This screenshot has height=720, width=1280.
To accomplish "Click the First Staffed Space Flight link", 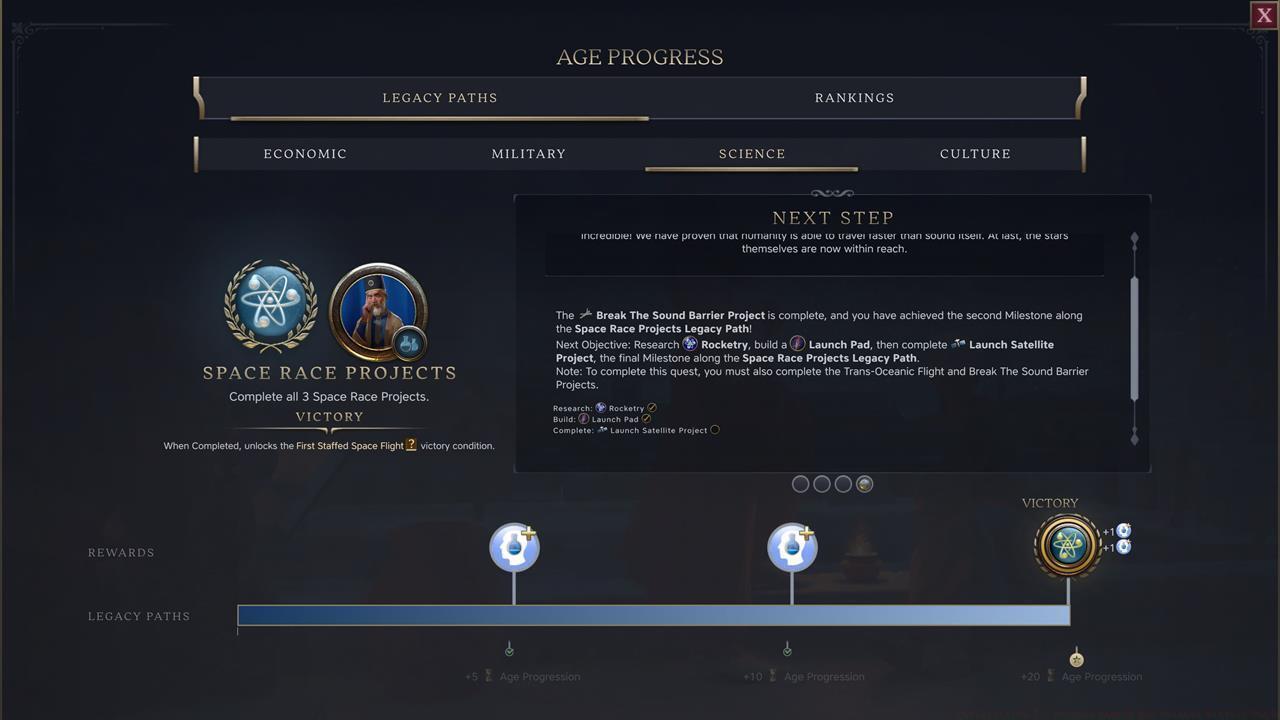I will pos(350,446).
